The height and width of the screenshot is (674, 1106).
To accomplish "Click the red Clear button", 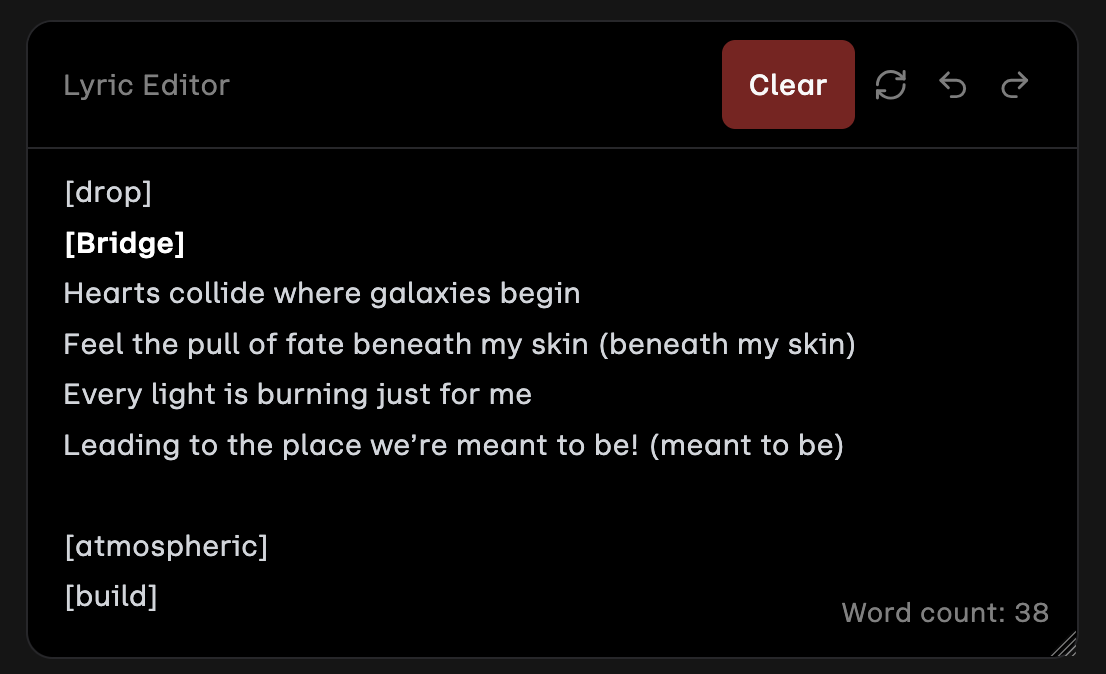I will point(788,85).
